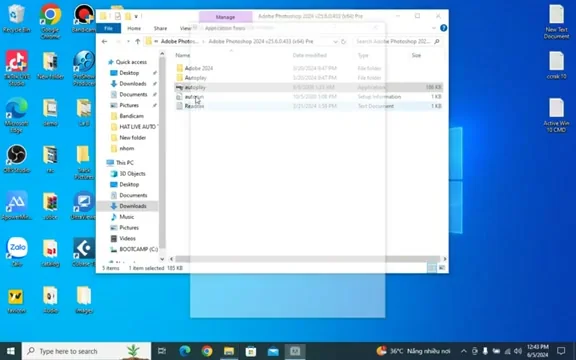Viewport: 576px width, 360px height.
Task: Open Task View from the taskbar
Action: pyautogui.click(x=162, y=351)
